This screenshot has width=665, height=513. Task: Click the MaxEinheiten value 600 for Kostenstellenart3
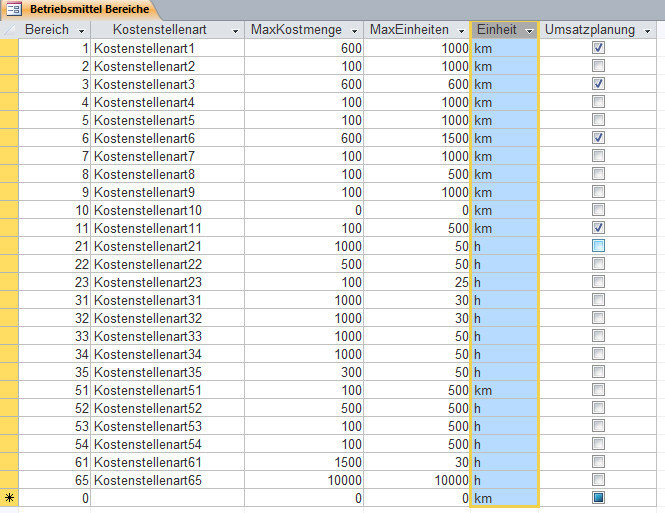click(x=416, y=84)
